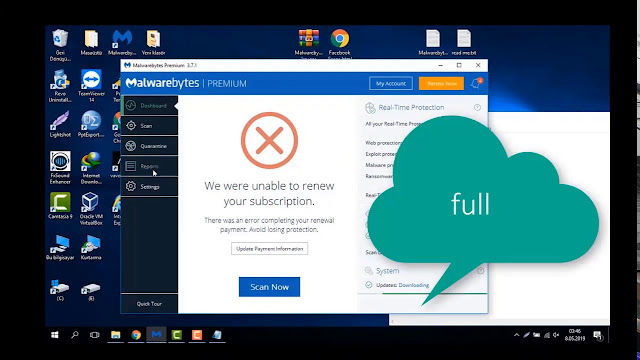Open the Scan section in sidebar
Image resolution: width=640 pixels, height=360 pixels.
click(x=149, y=126)
